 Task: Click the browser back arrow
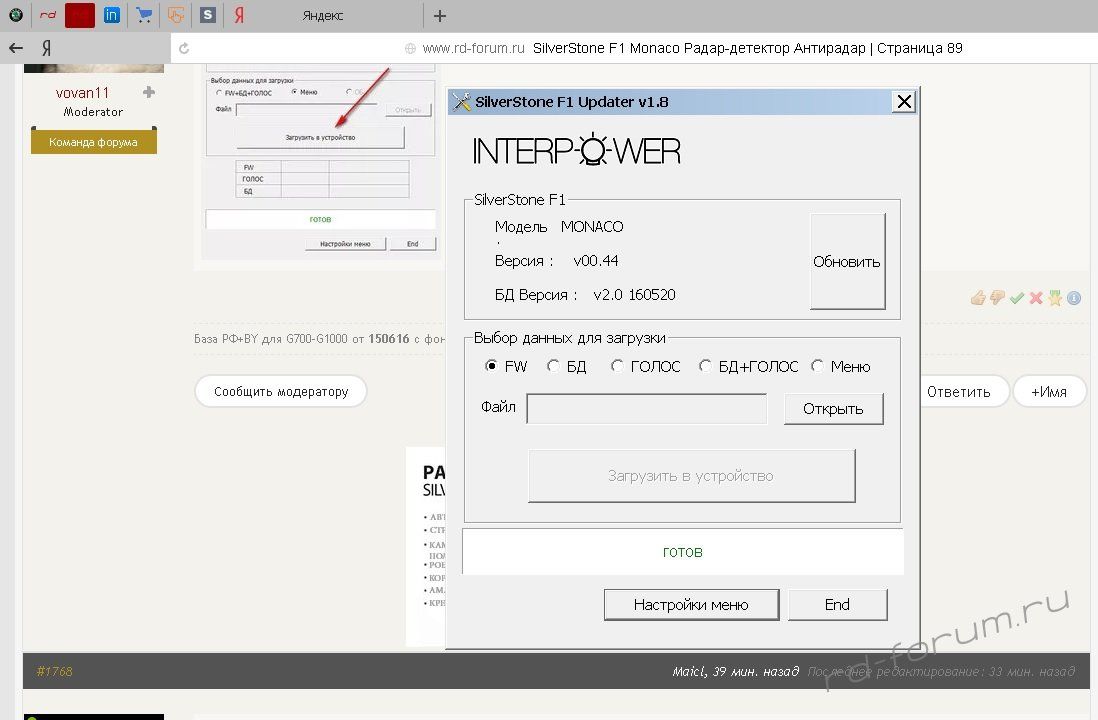click(x=16, y=48)
